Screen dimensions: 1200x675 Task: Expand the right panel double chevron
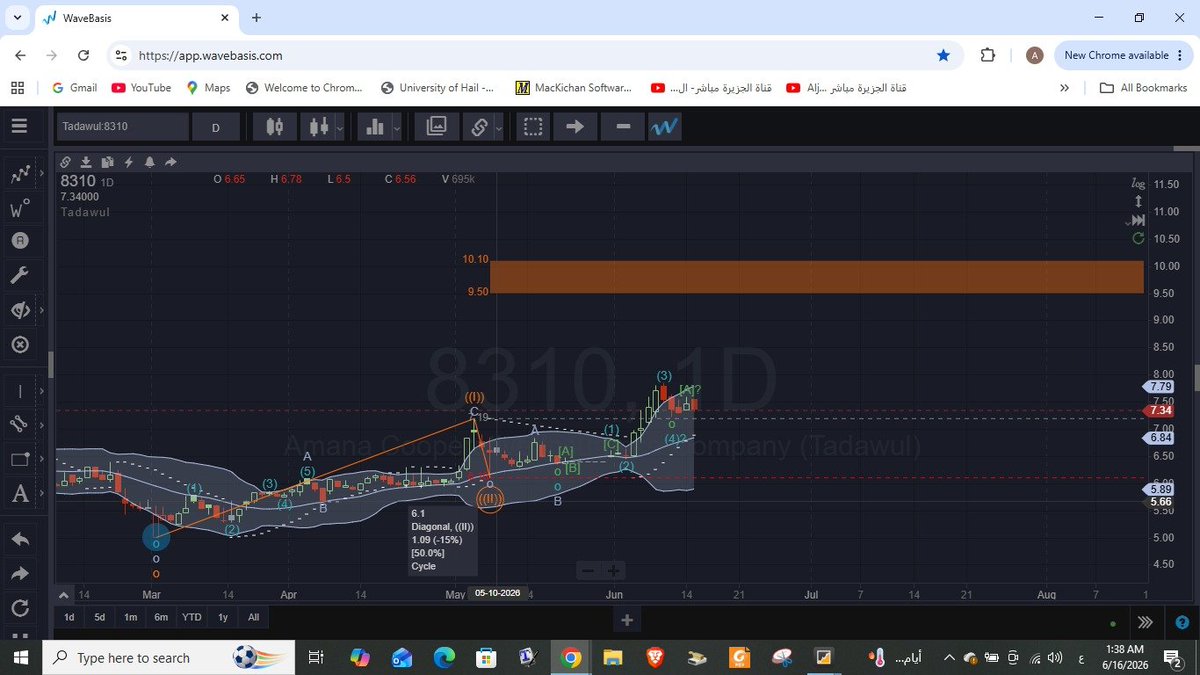(1145, 621)
